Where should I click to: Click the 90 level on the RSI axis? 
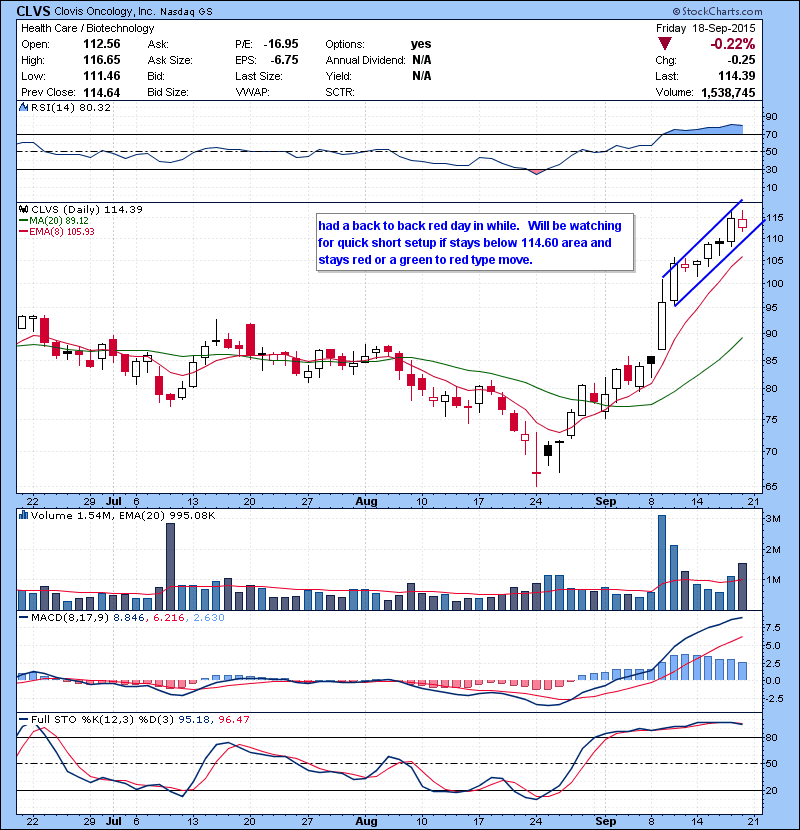772,117
